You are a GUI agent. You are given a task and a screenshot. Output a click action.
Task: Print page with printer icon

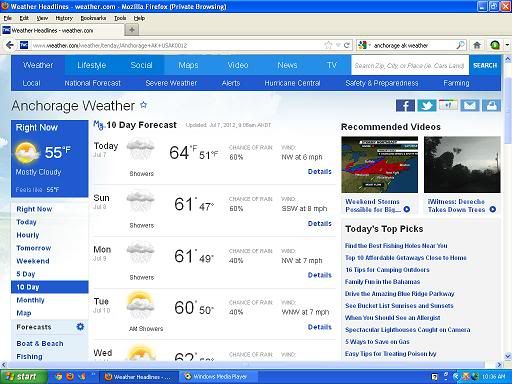[x=491, y=106]
